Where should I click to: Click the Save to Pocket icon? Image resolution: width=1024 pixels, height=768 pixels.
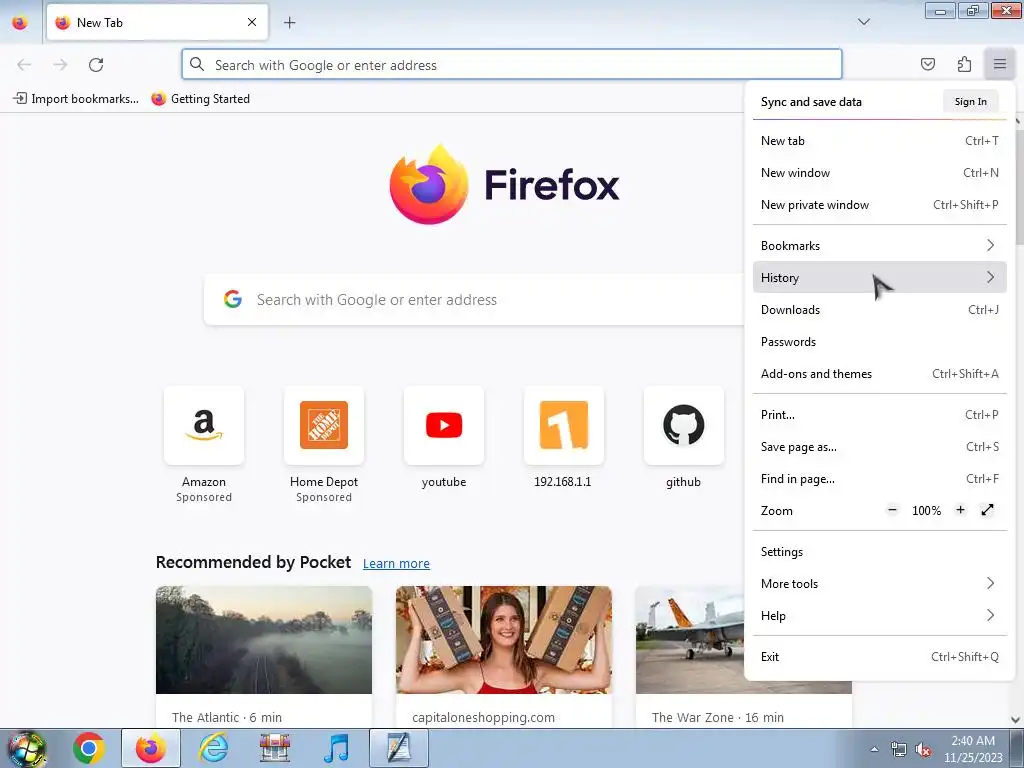click(x=927, y=64)
